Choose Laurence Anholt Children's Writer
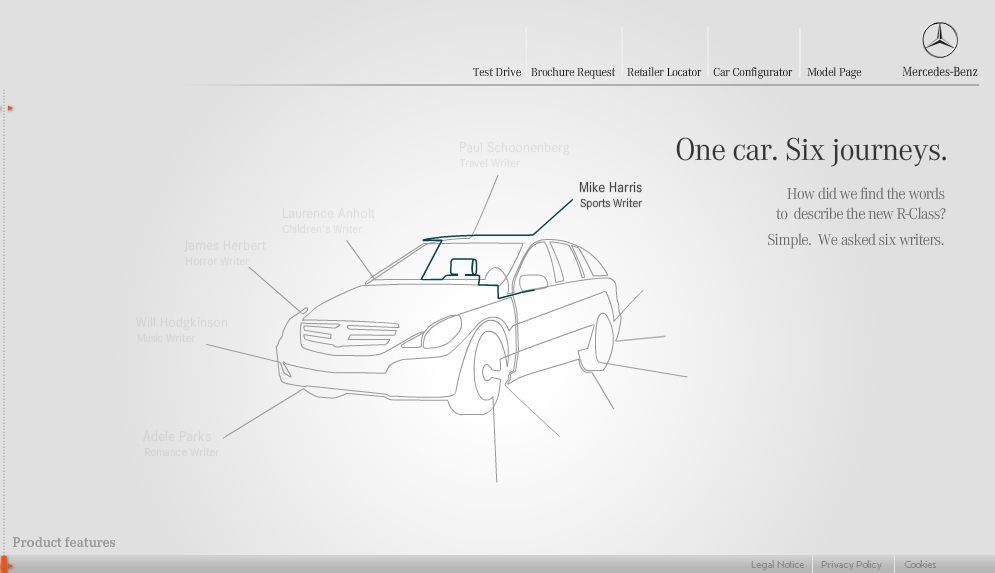This screenshot has width=995, height=573. (328, 221)
